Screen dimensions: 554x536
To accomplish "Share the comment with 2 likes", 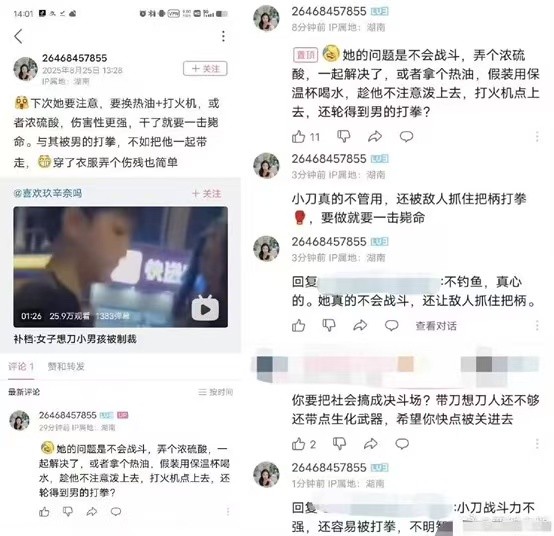I will tap(371, 444).
